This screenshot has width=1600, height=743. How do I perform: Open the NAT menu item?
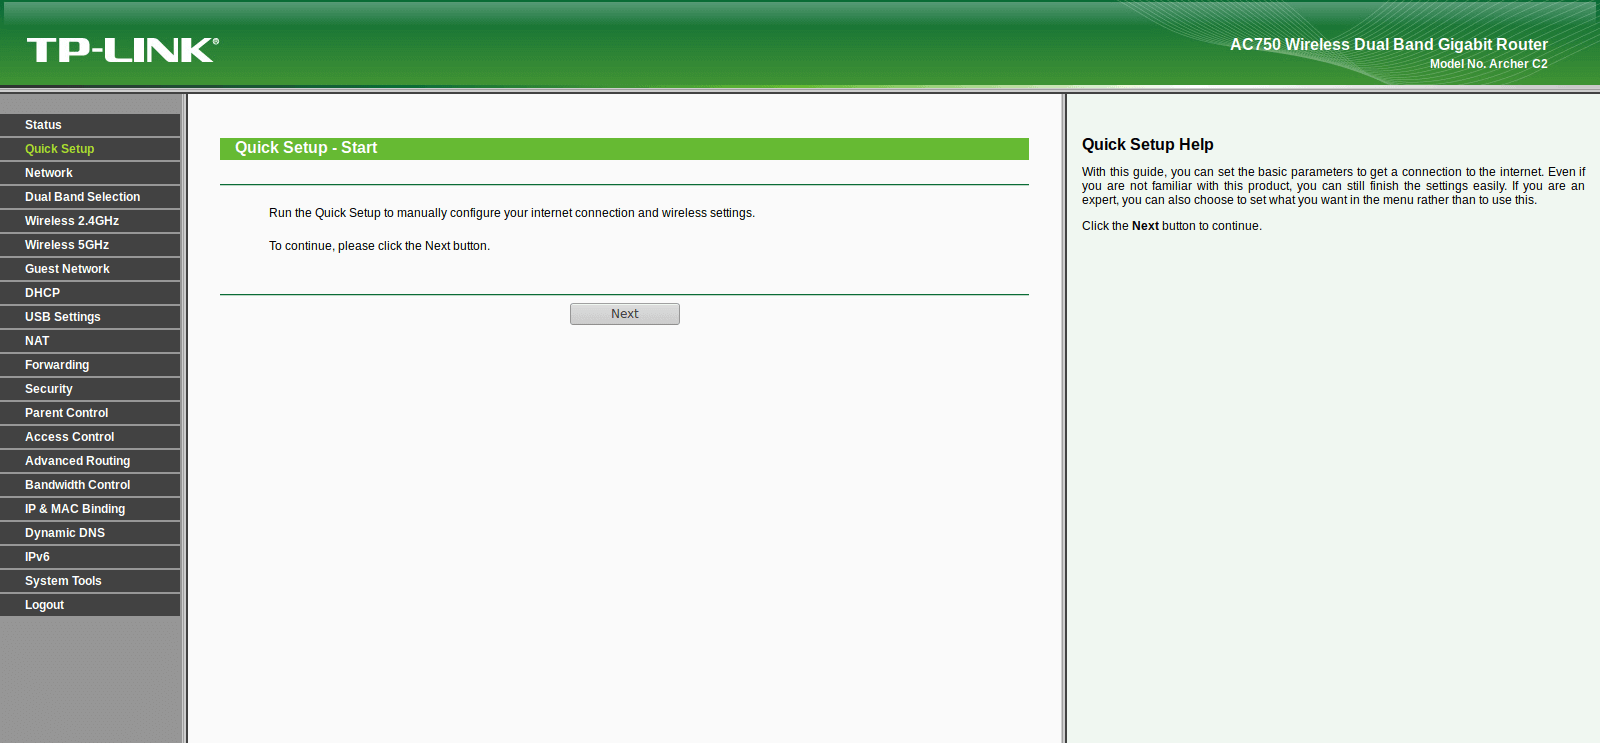pos(90,341)
